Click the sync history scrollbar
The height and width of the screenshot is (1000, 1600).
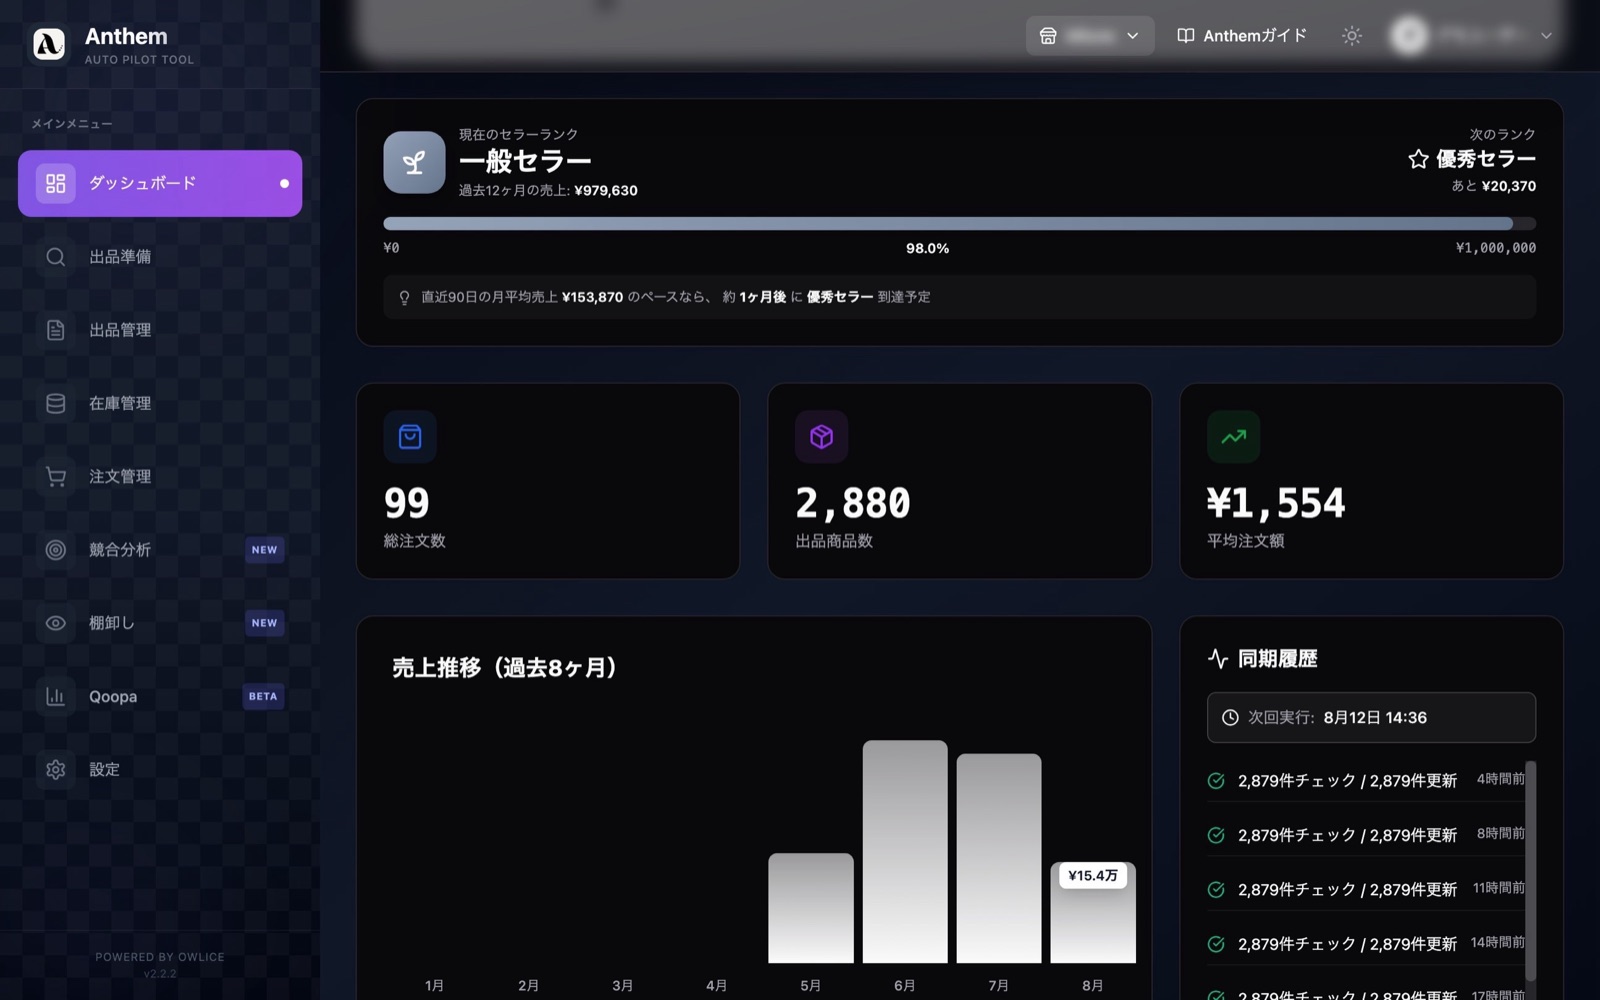pos(1530,870)
